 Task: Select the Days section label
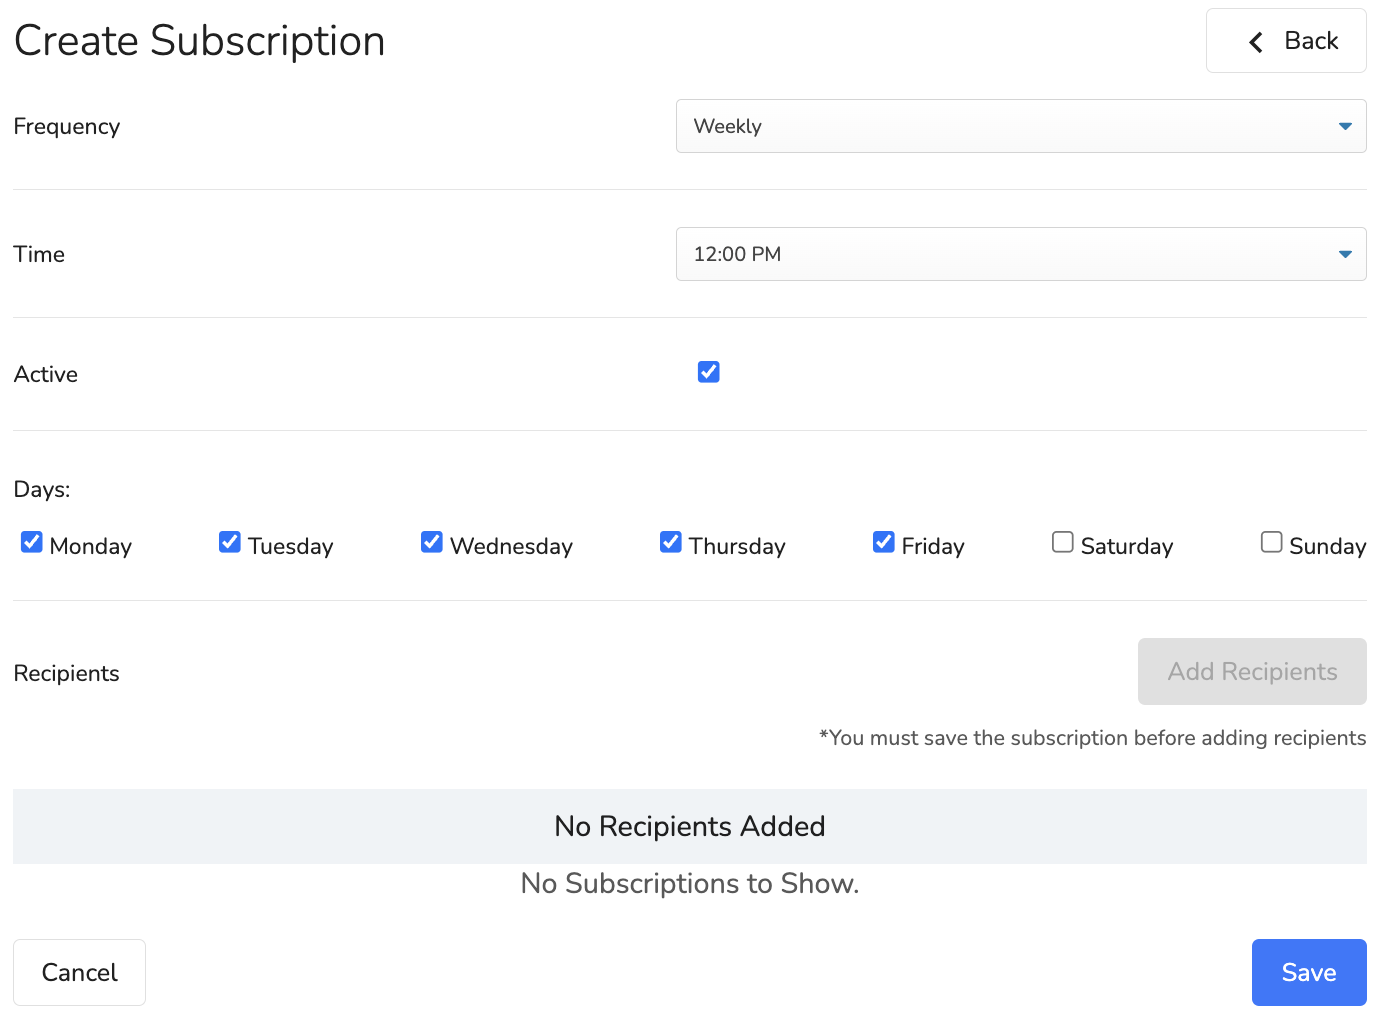tap(42, 489)
